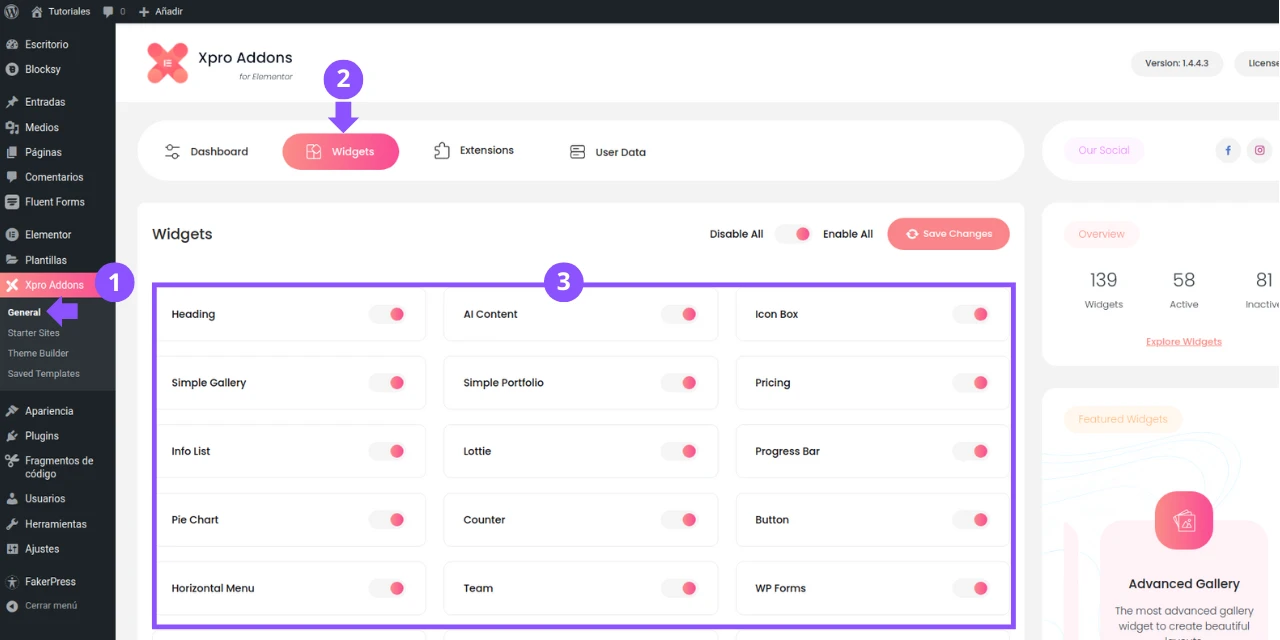Image resolution: width=1280 pixels, height=640 pixels.
Task: Switch to the Widgets tab
Action: [340, 152]
